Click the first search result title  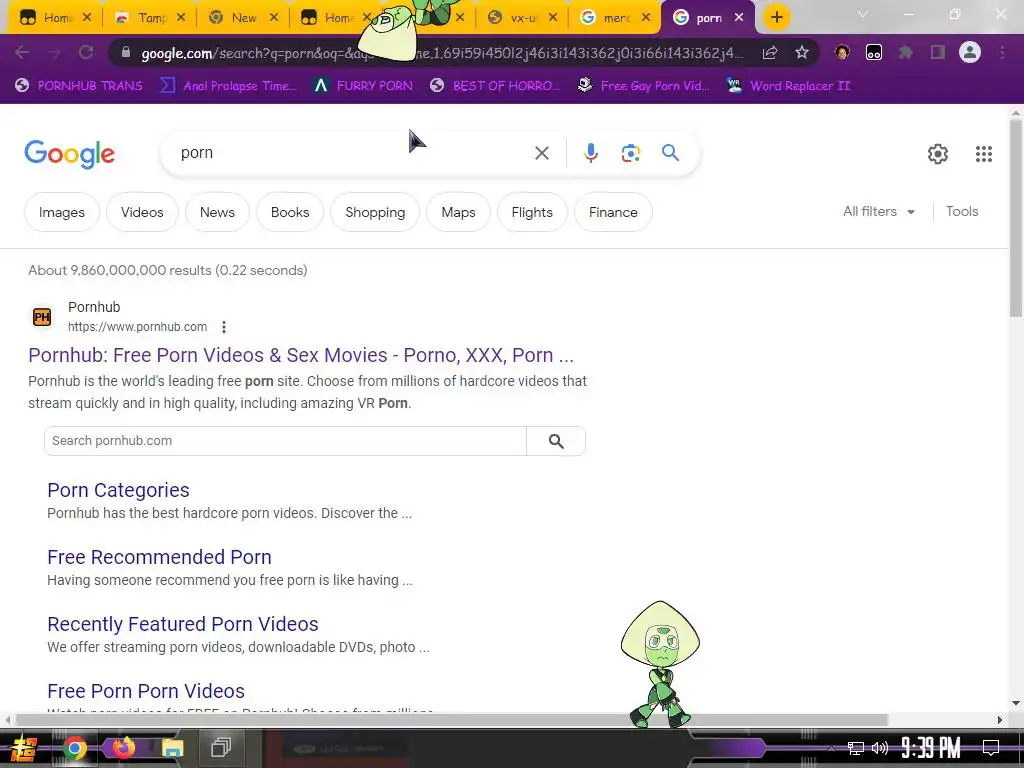[301, 355]
